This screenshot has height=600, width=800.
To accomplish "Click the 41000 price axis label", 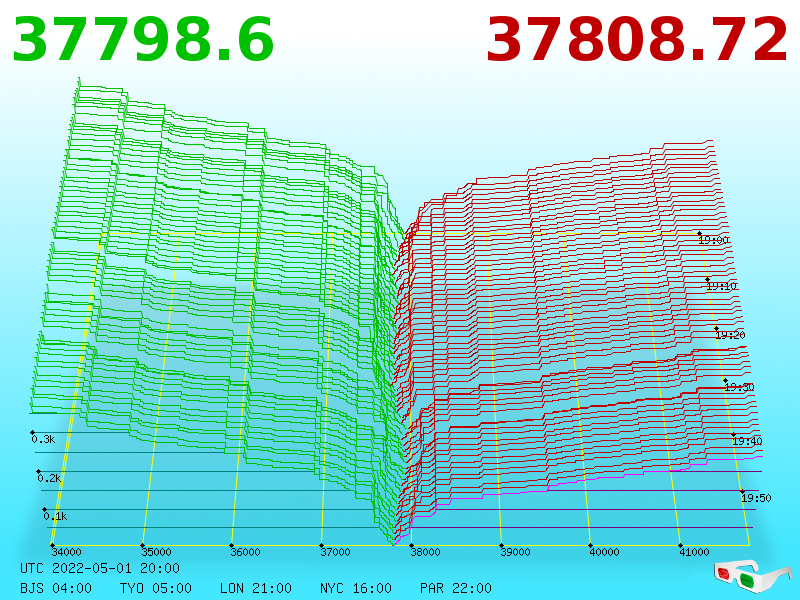I will [x=694, y=552].
